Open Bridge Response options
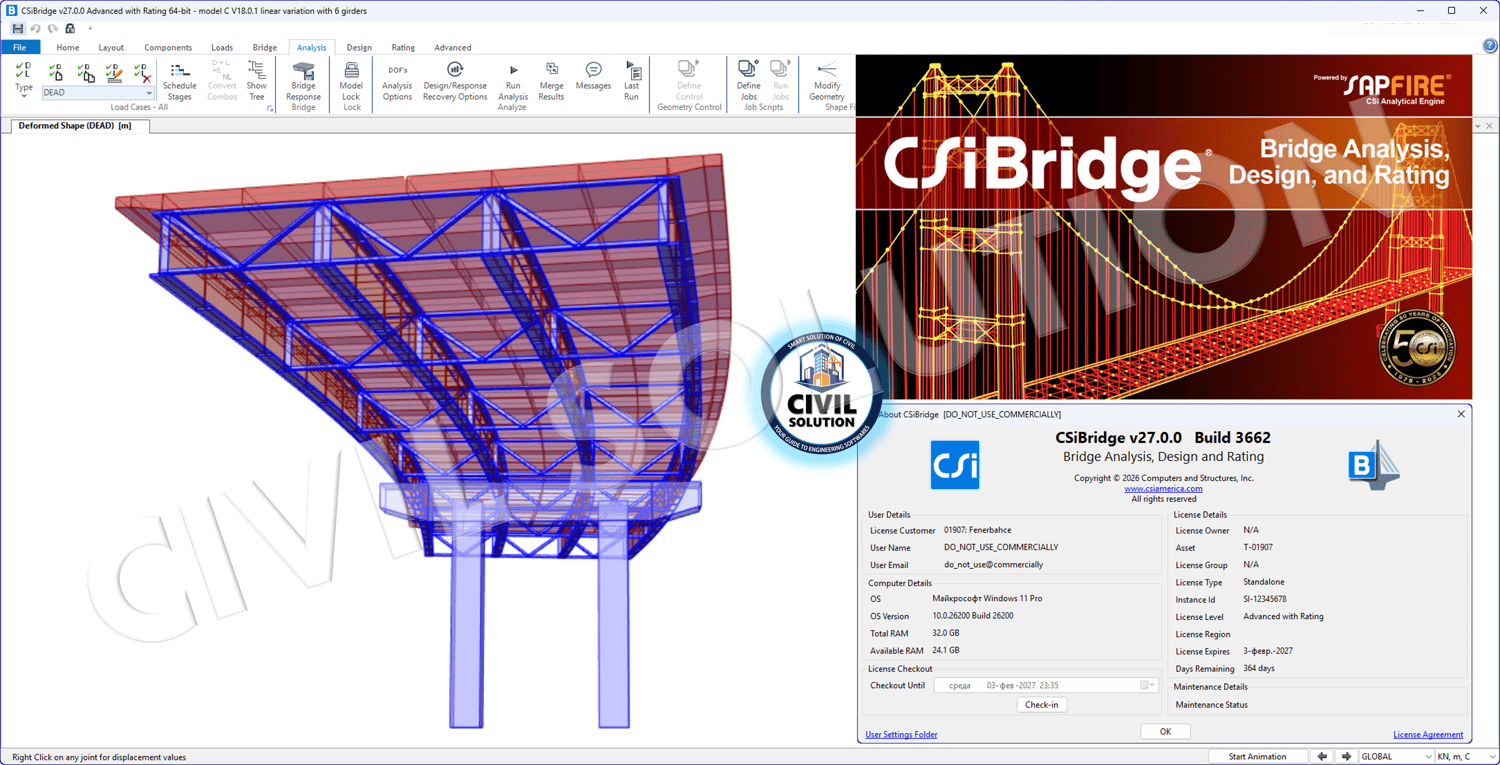 [303, 81]
